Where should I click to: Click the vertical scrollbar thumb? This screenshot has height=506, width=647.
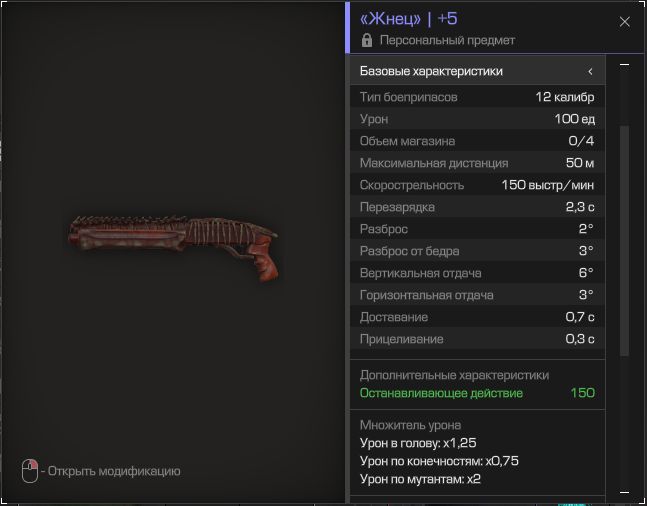tap(624, 241)
